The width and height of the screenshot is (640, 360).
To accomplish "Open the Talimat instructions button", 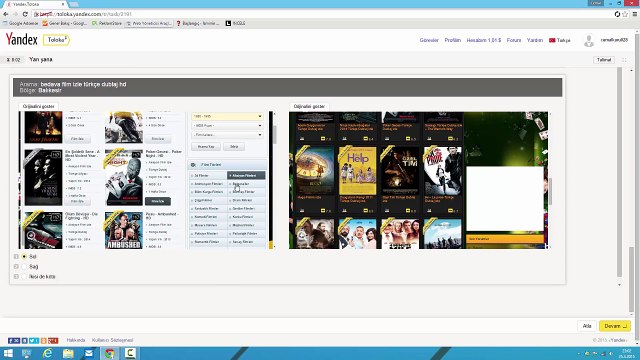I will pyautogui.click(x=604, y=60).
